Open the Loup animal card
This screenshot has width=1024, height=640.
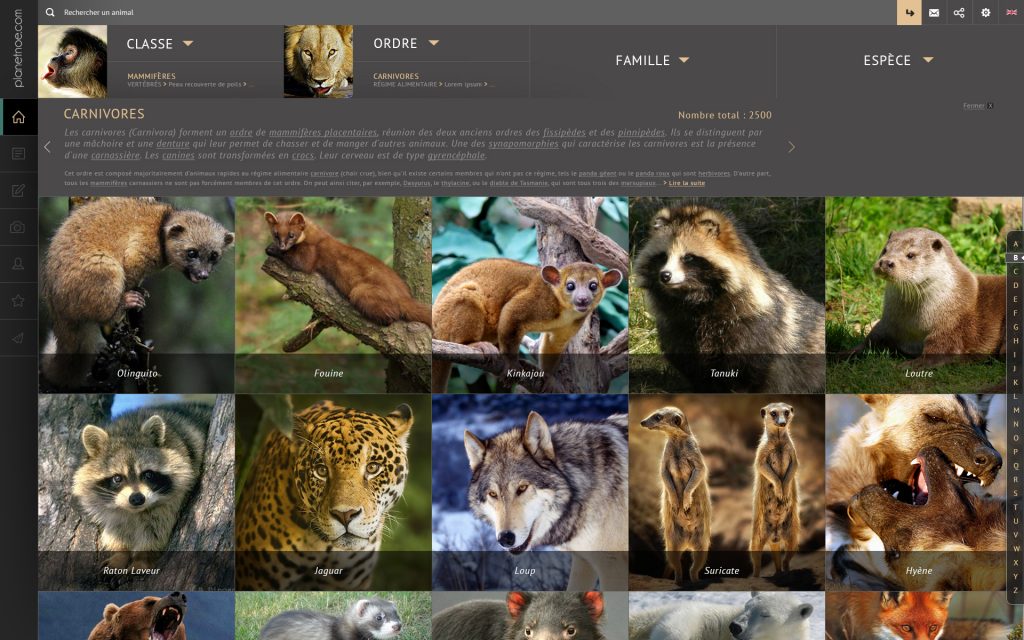[x=530, y=492]
